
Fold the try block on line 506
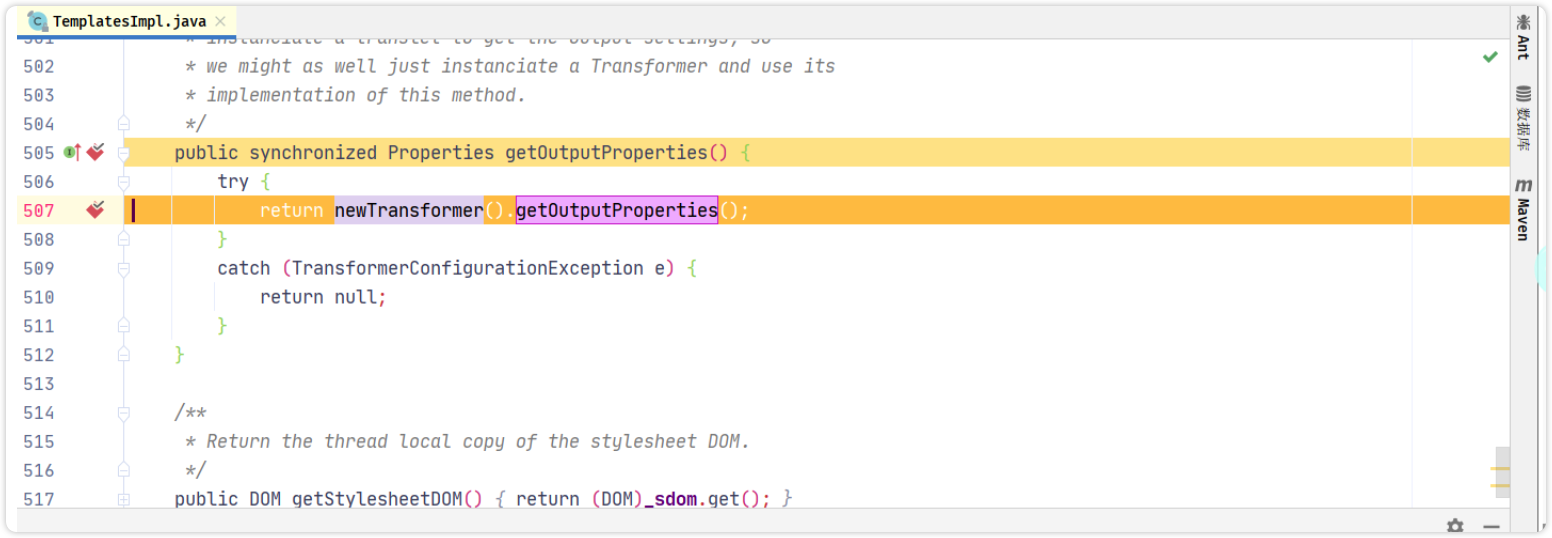[x=124, y=182]
